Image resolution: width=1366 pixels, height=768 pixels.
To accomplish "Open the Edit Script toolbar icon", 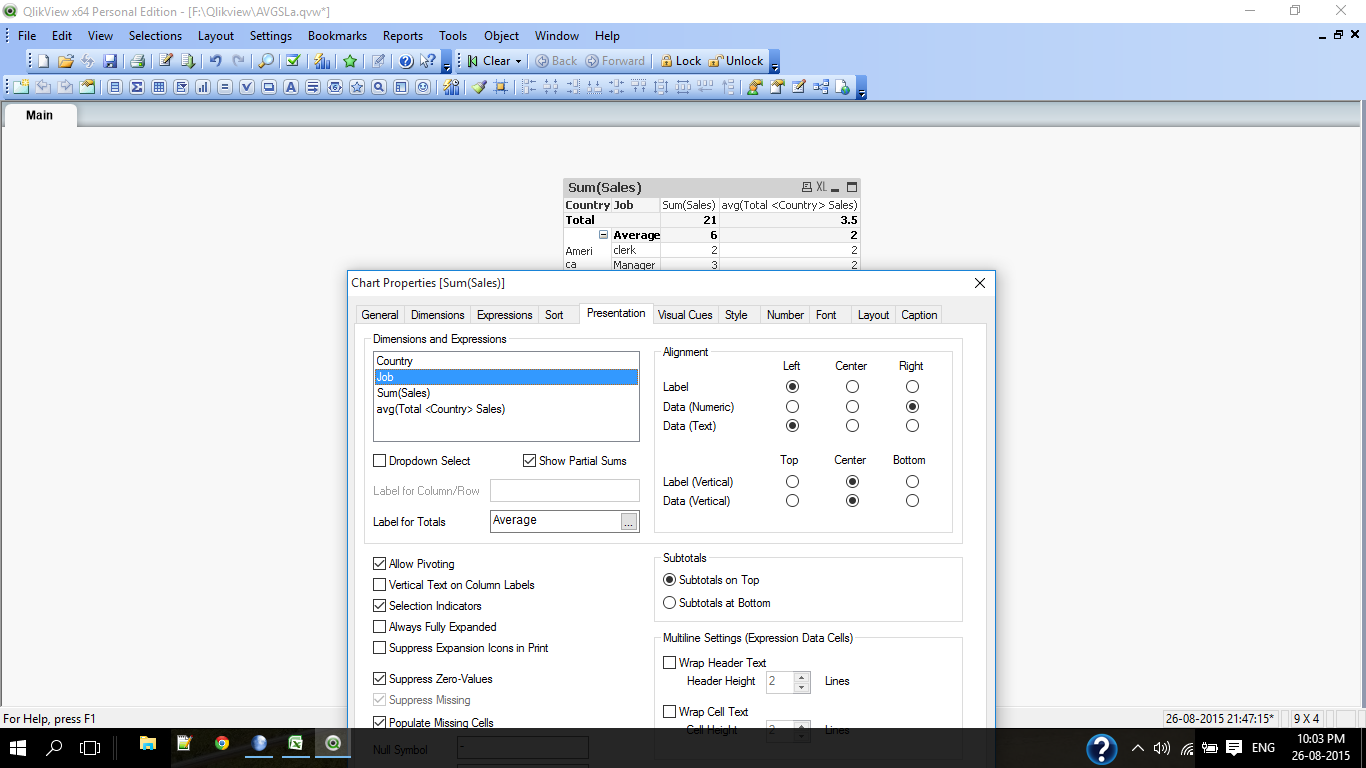I will coord(166,61).
